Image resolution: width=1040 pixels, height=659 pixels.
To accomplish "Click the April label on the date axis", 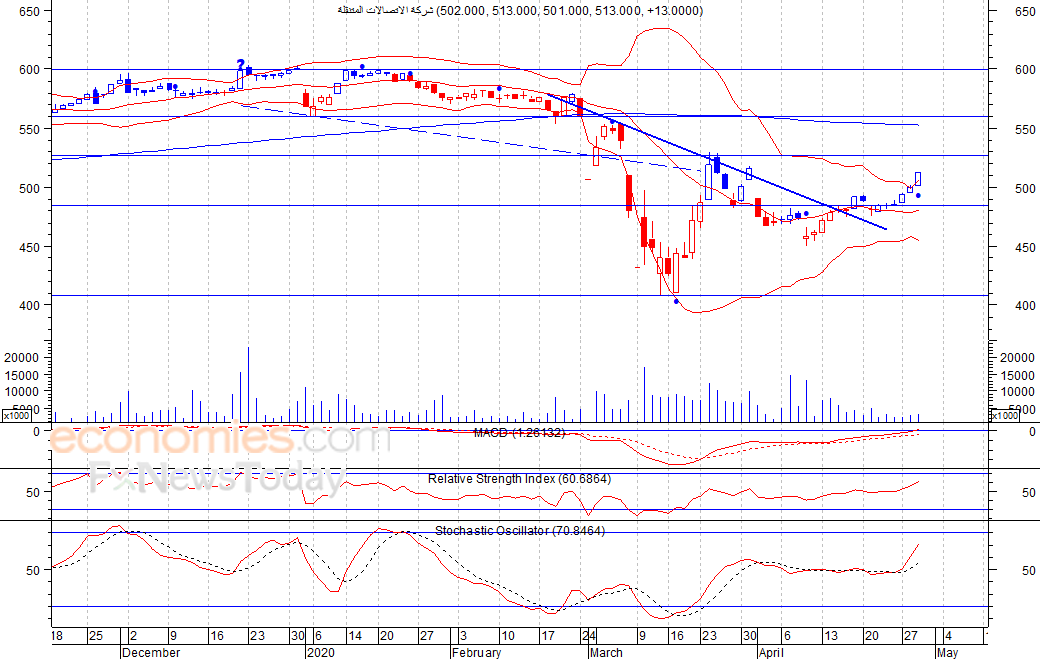I will pos(771,652).
